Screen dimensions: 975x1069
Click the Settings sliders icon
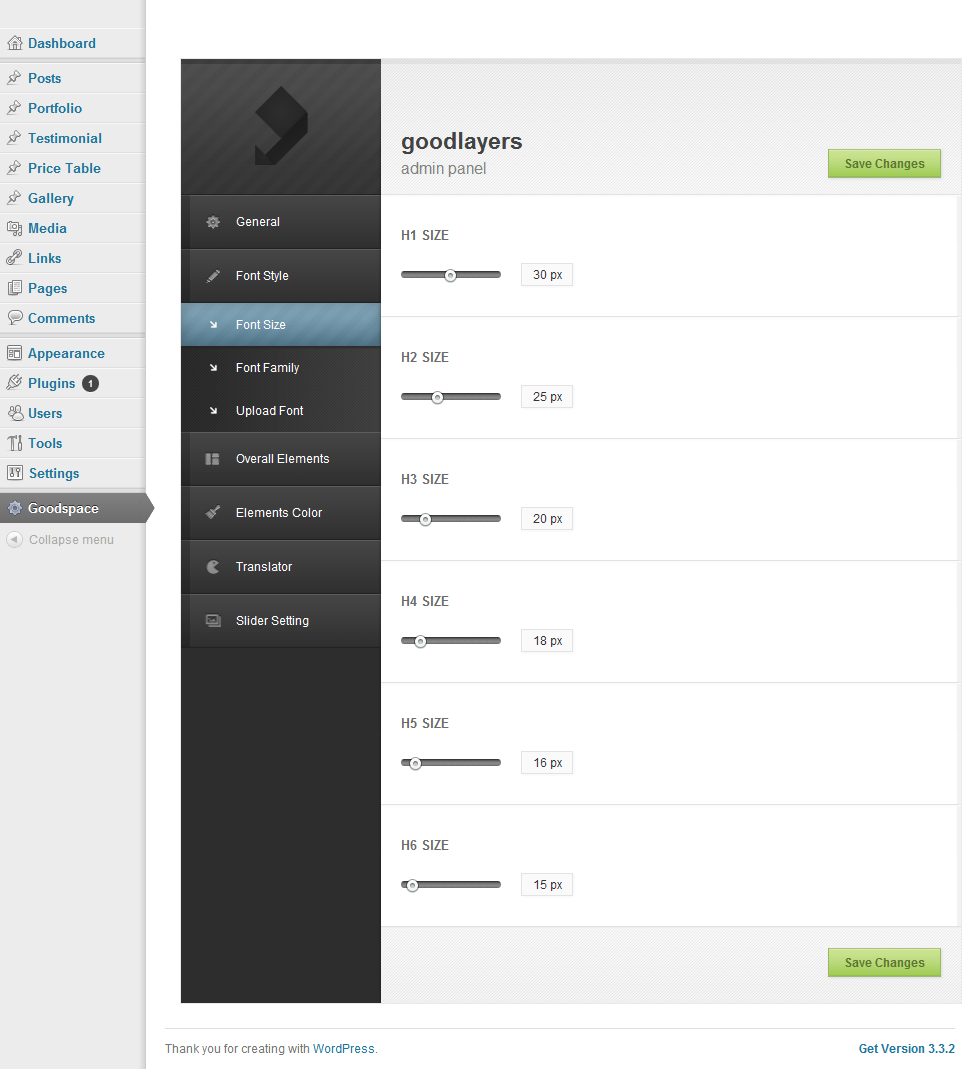coord(14,472)
